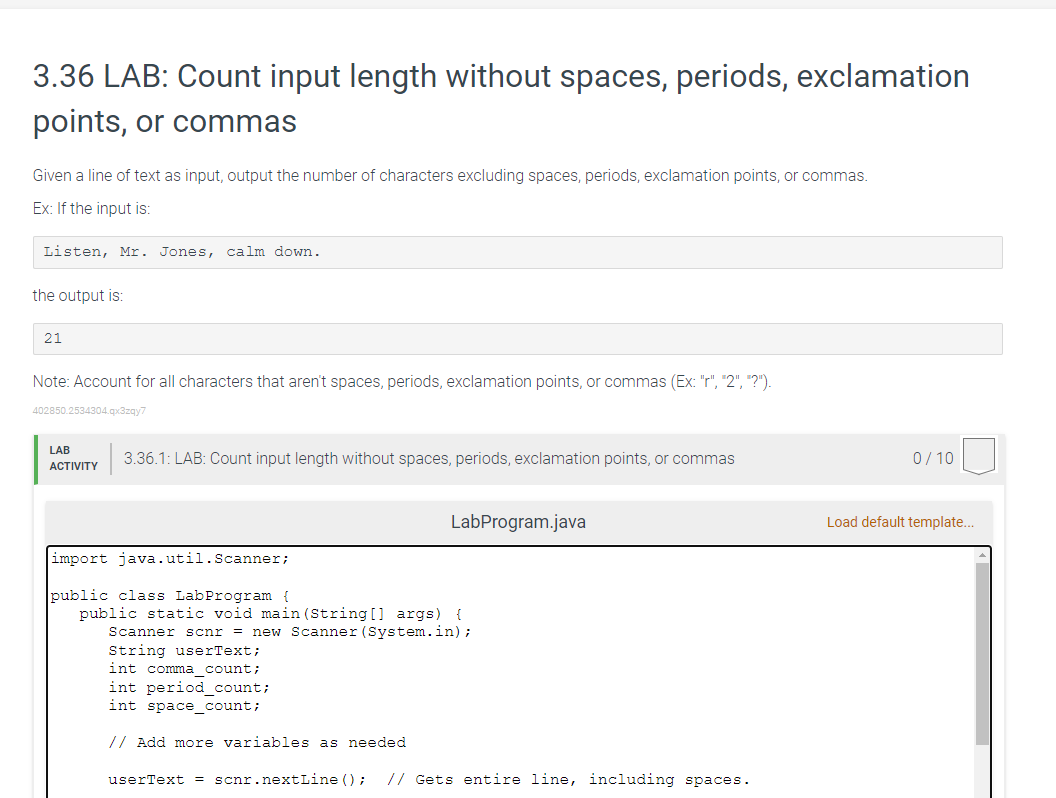This screenshot has height=798, width=1056.
Task: Click the Scanner scnr = new Scanner line
Action: point(288,631)
